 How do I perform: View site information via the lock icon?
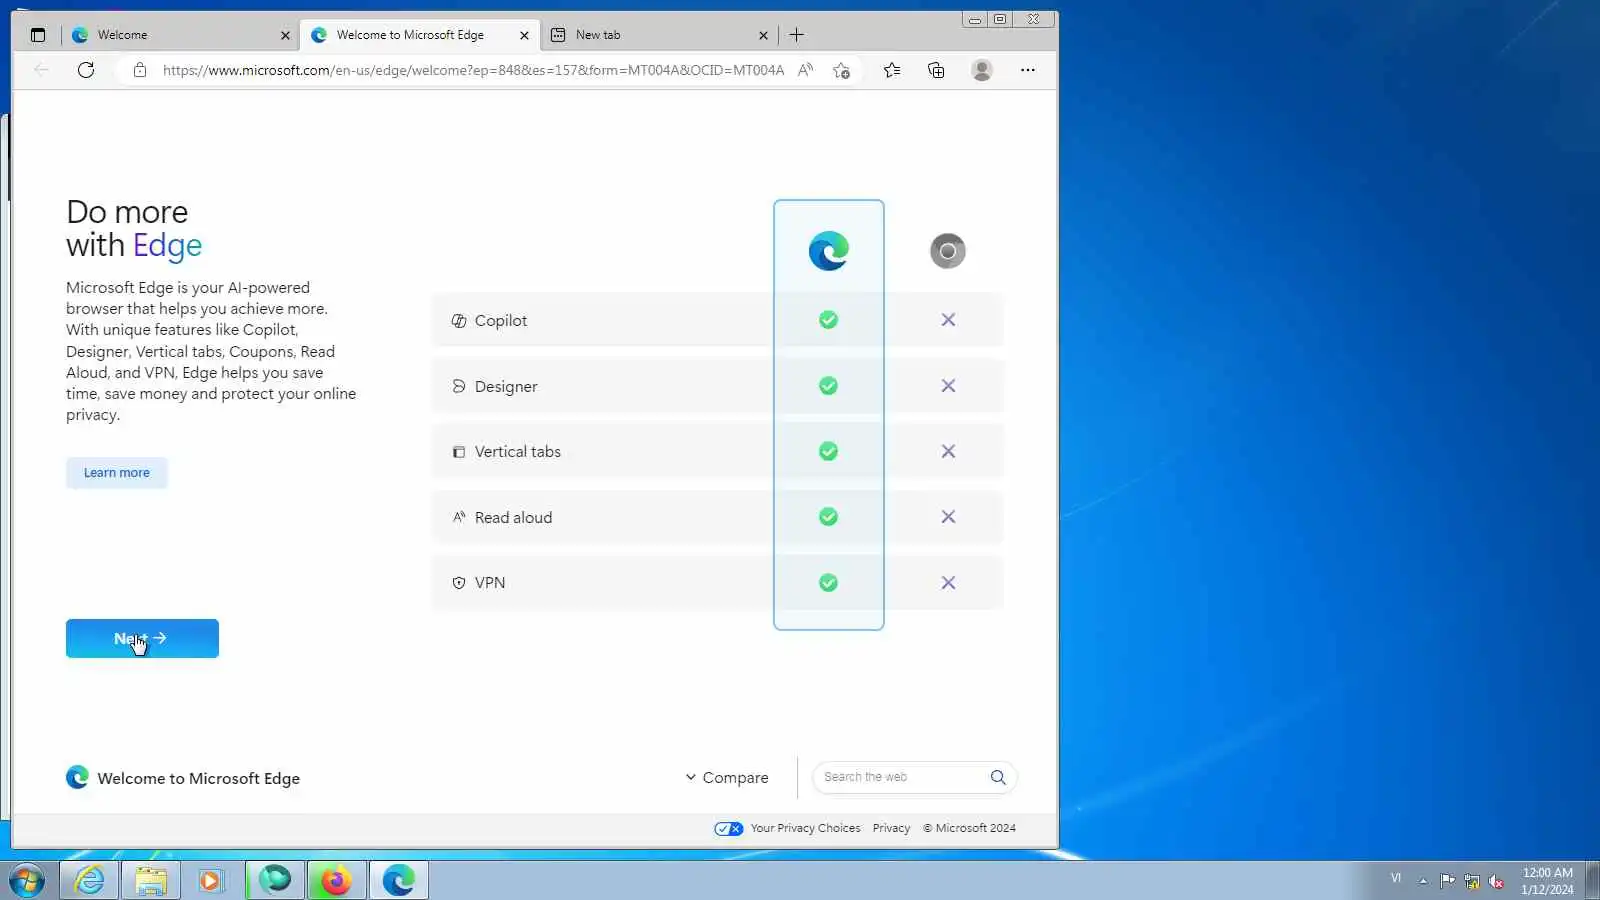pos(140,70)
